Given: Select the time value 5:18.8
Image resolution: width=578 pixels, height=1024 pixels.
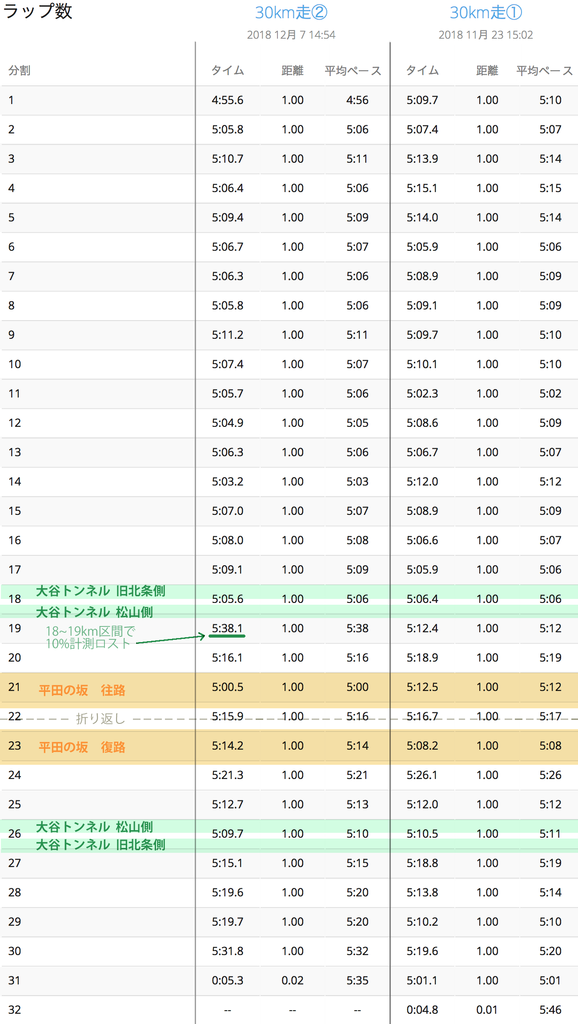Looking at the screenshot, I should 422,863.
